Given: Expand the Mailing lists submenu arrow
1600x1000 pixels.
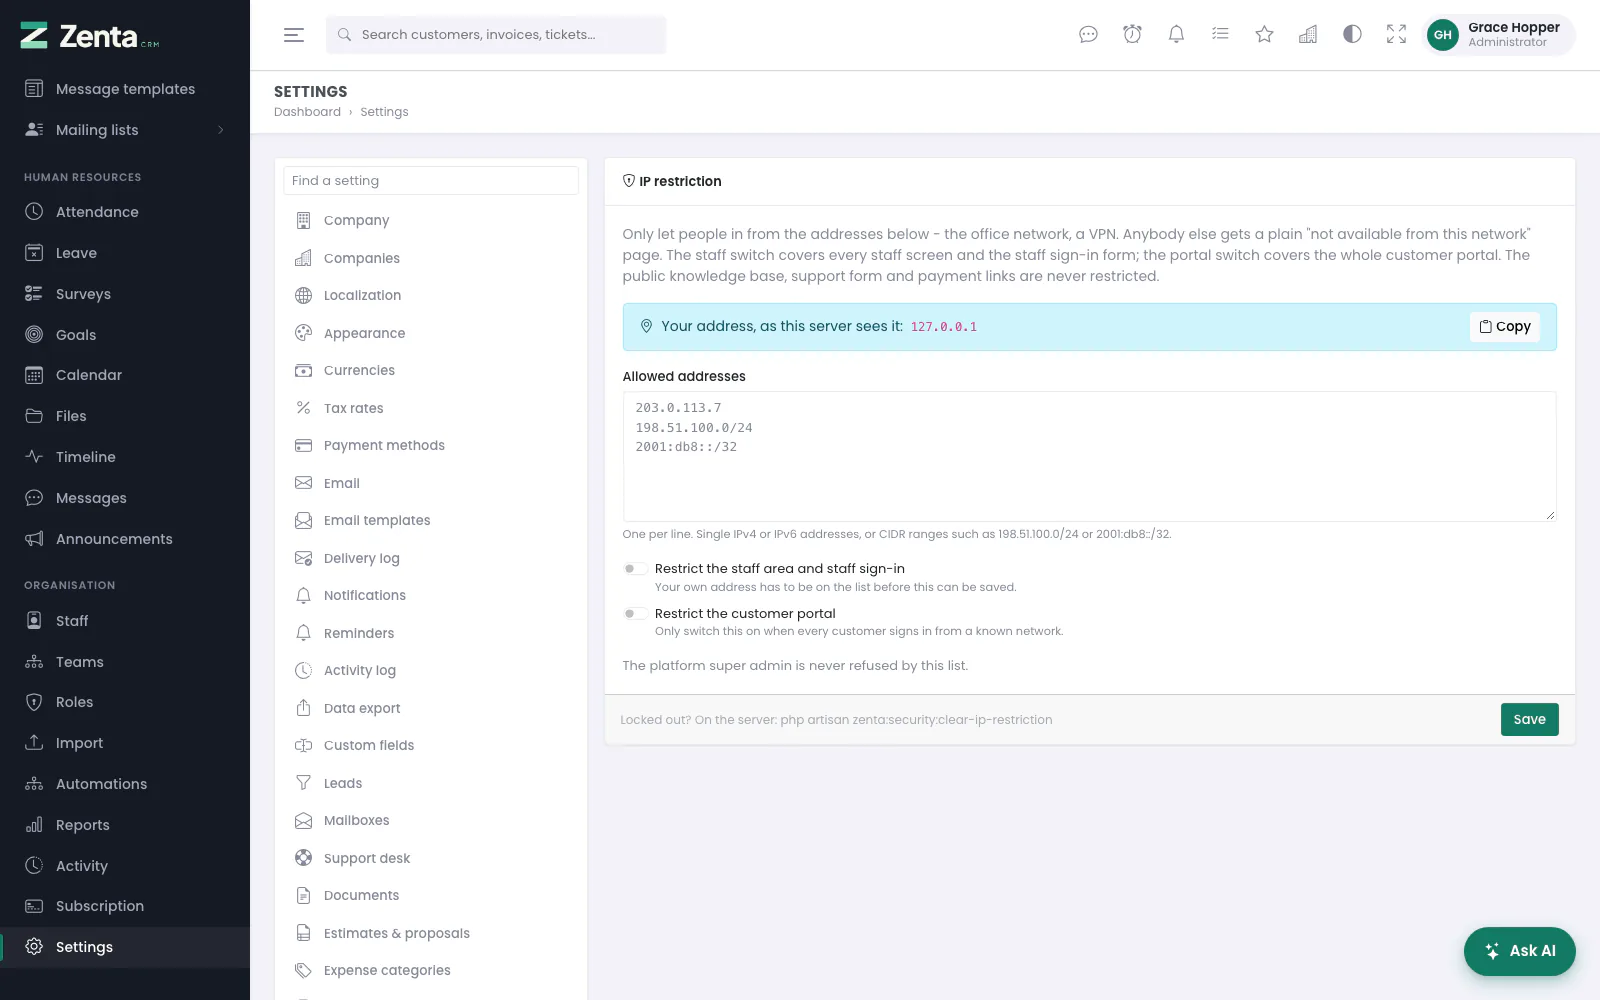Looking at the screenshot, I should click(221, 130).
